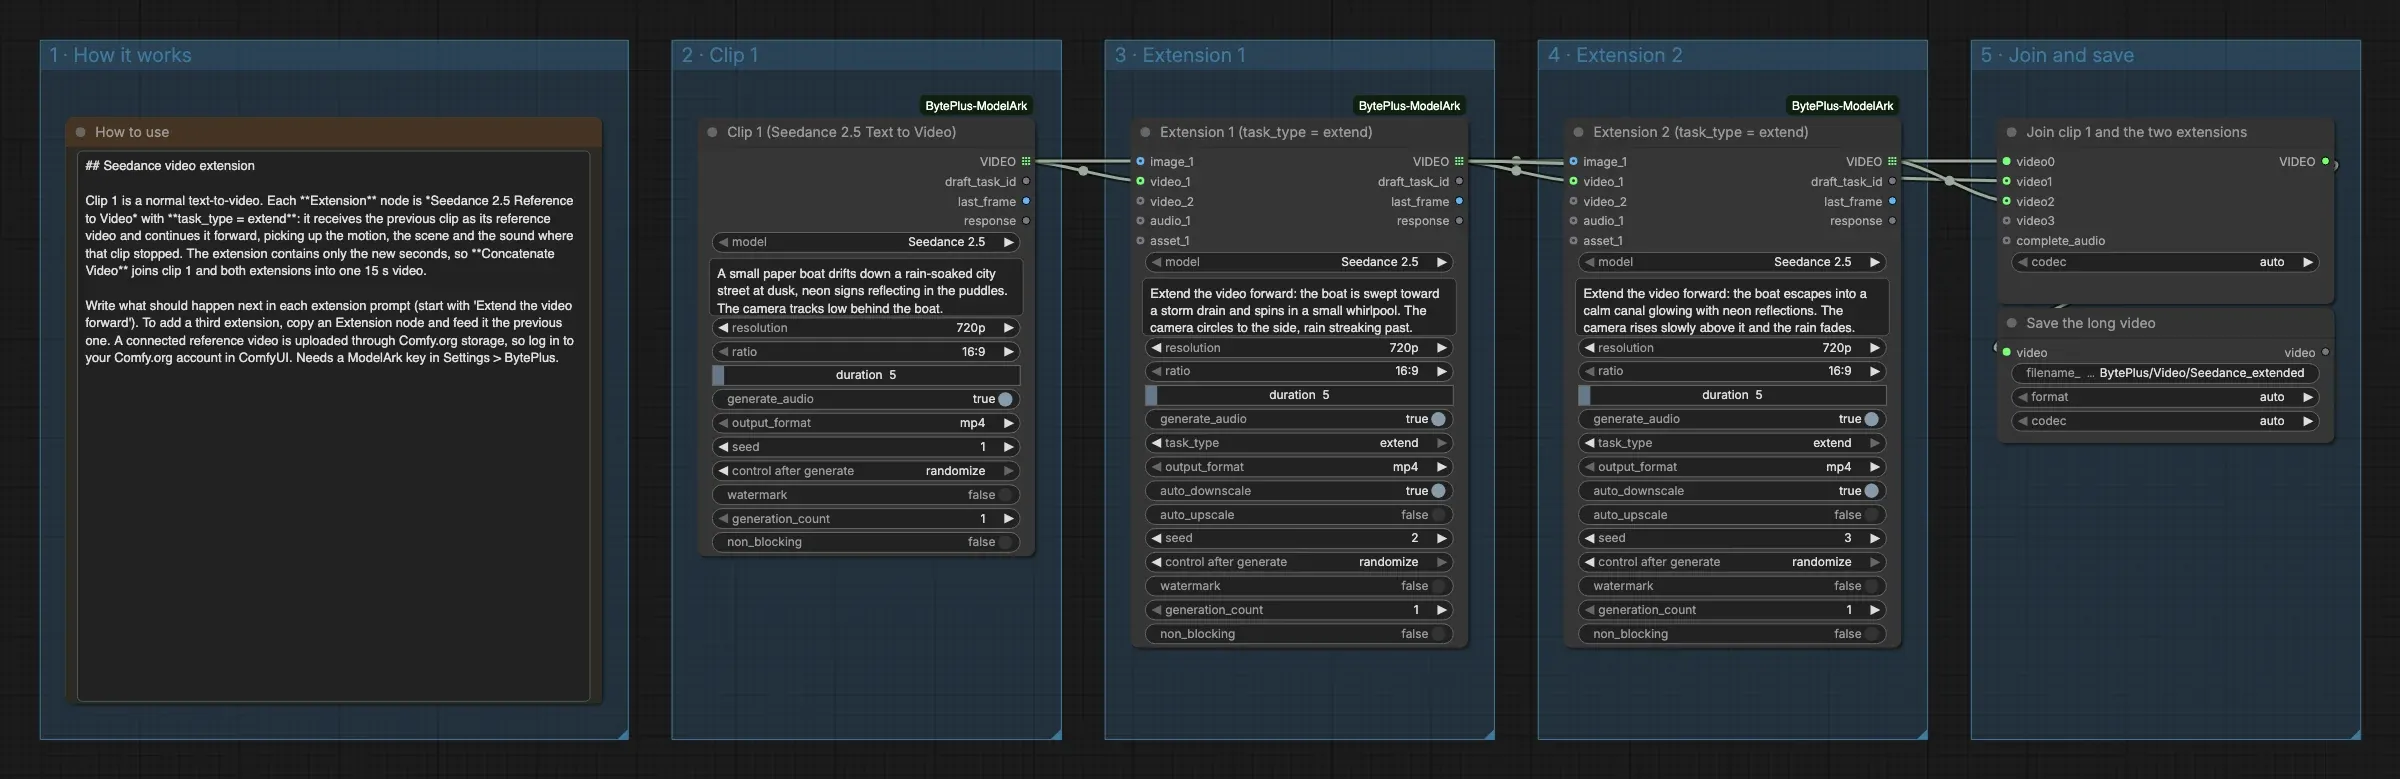
Task: Open output_format dropdown on Extension 2 node
Action: (x=1732, y=467)
